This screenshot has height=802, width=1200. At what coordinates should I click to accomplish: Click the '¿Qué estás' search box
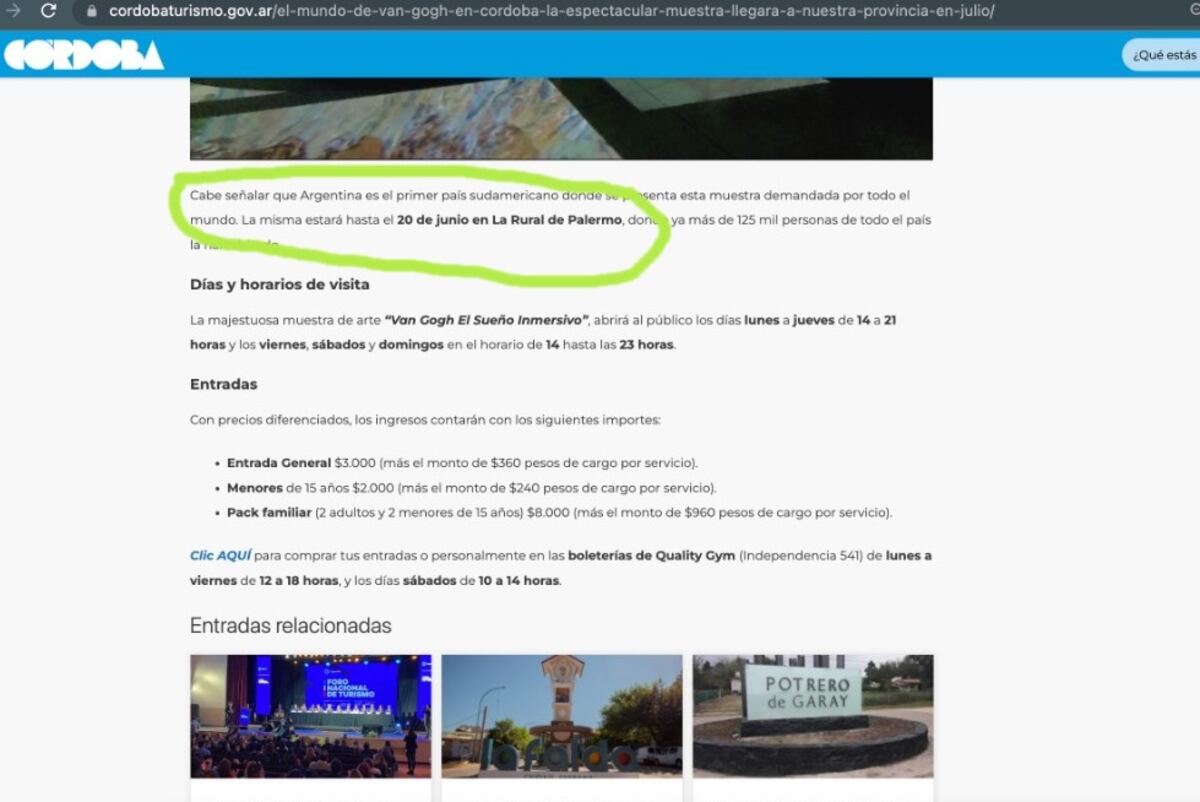click(1162, 55)
